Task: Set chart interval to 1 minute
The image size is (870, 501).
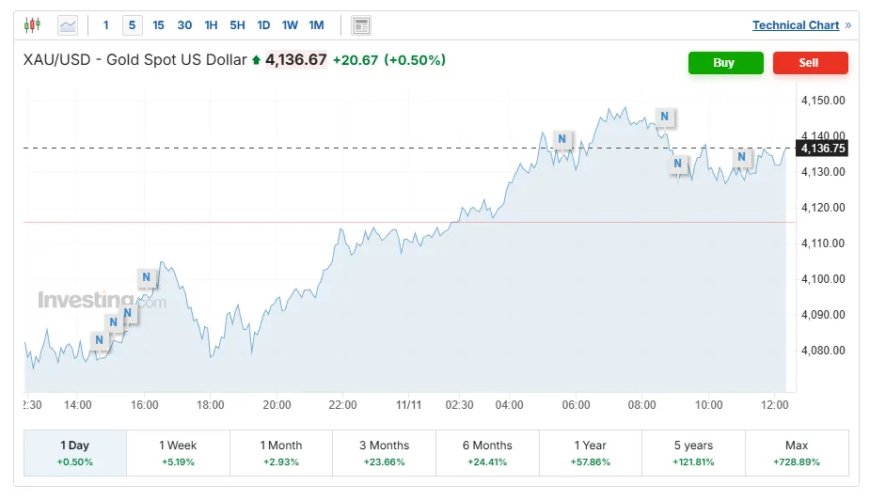Action: pyautogui.click(x=106, y=25)
